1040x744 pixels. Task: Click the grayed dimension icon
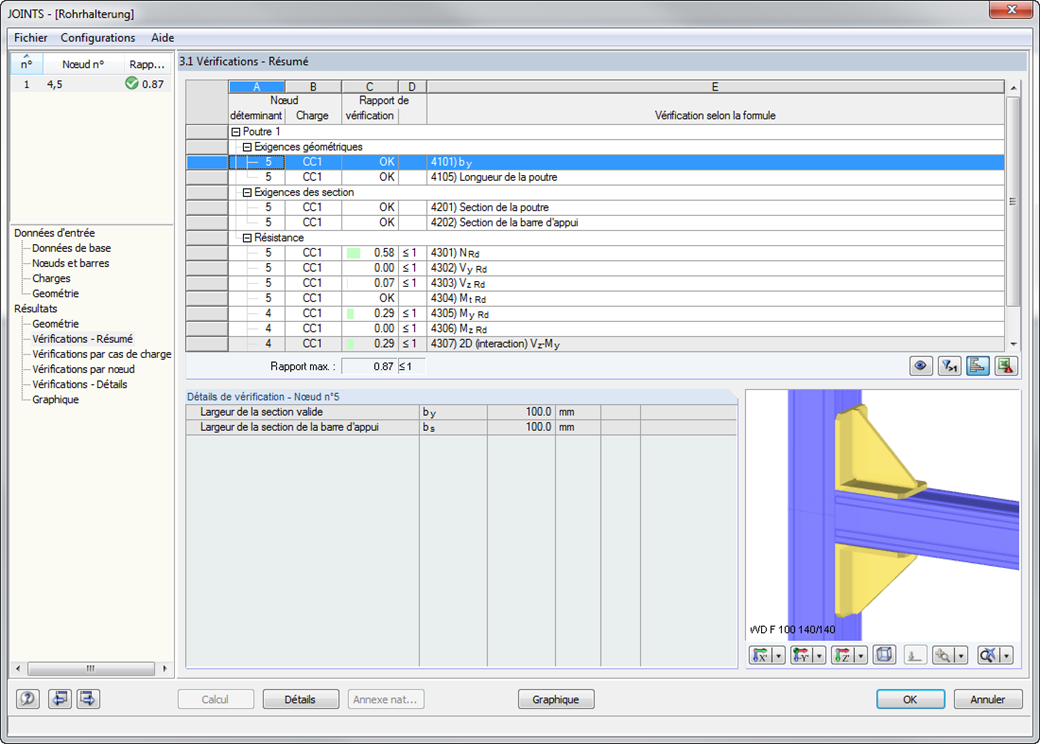pyautogui.click(x=915, y=656)
